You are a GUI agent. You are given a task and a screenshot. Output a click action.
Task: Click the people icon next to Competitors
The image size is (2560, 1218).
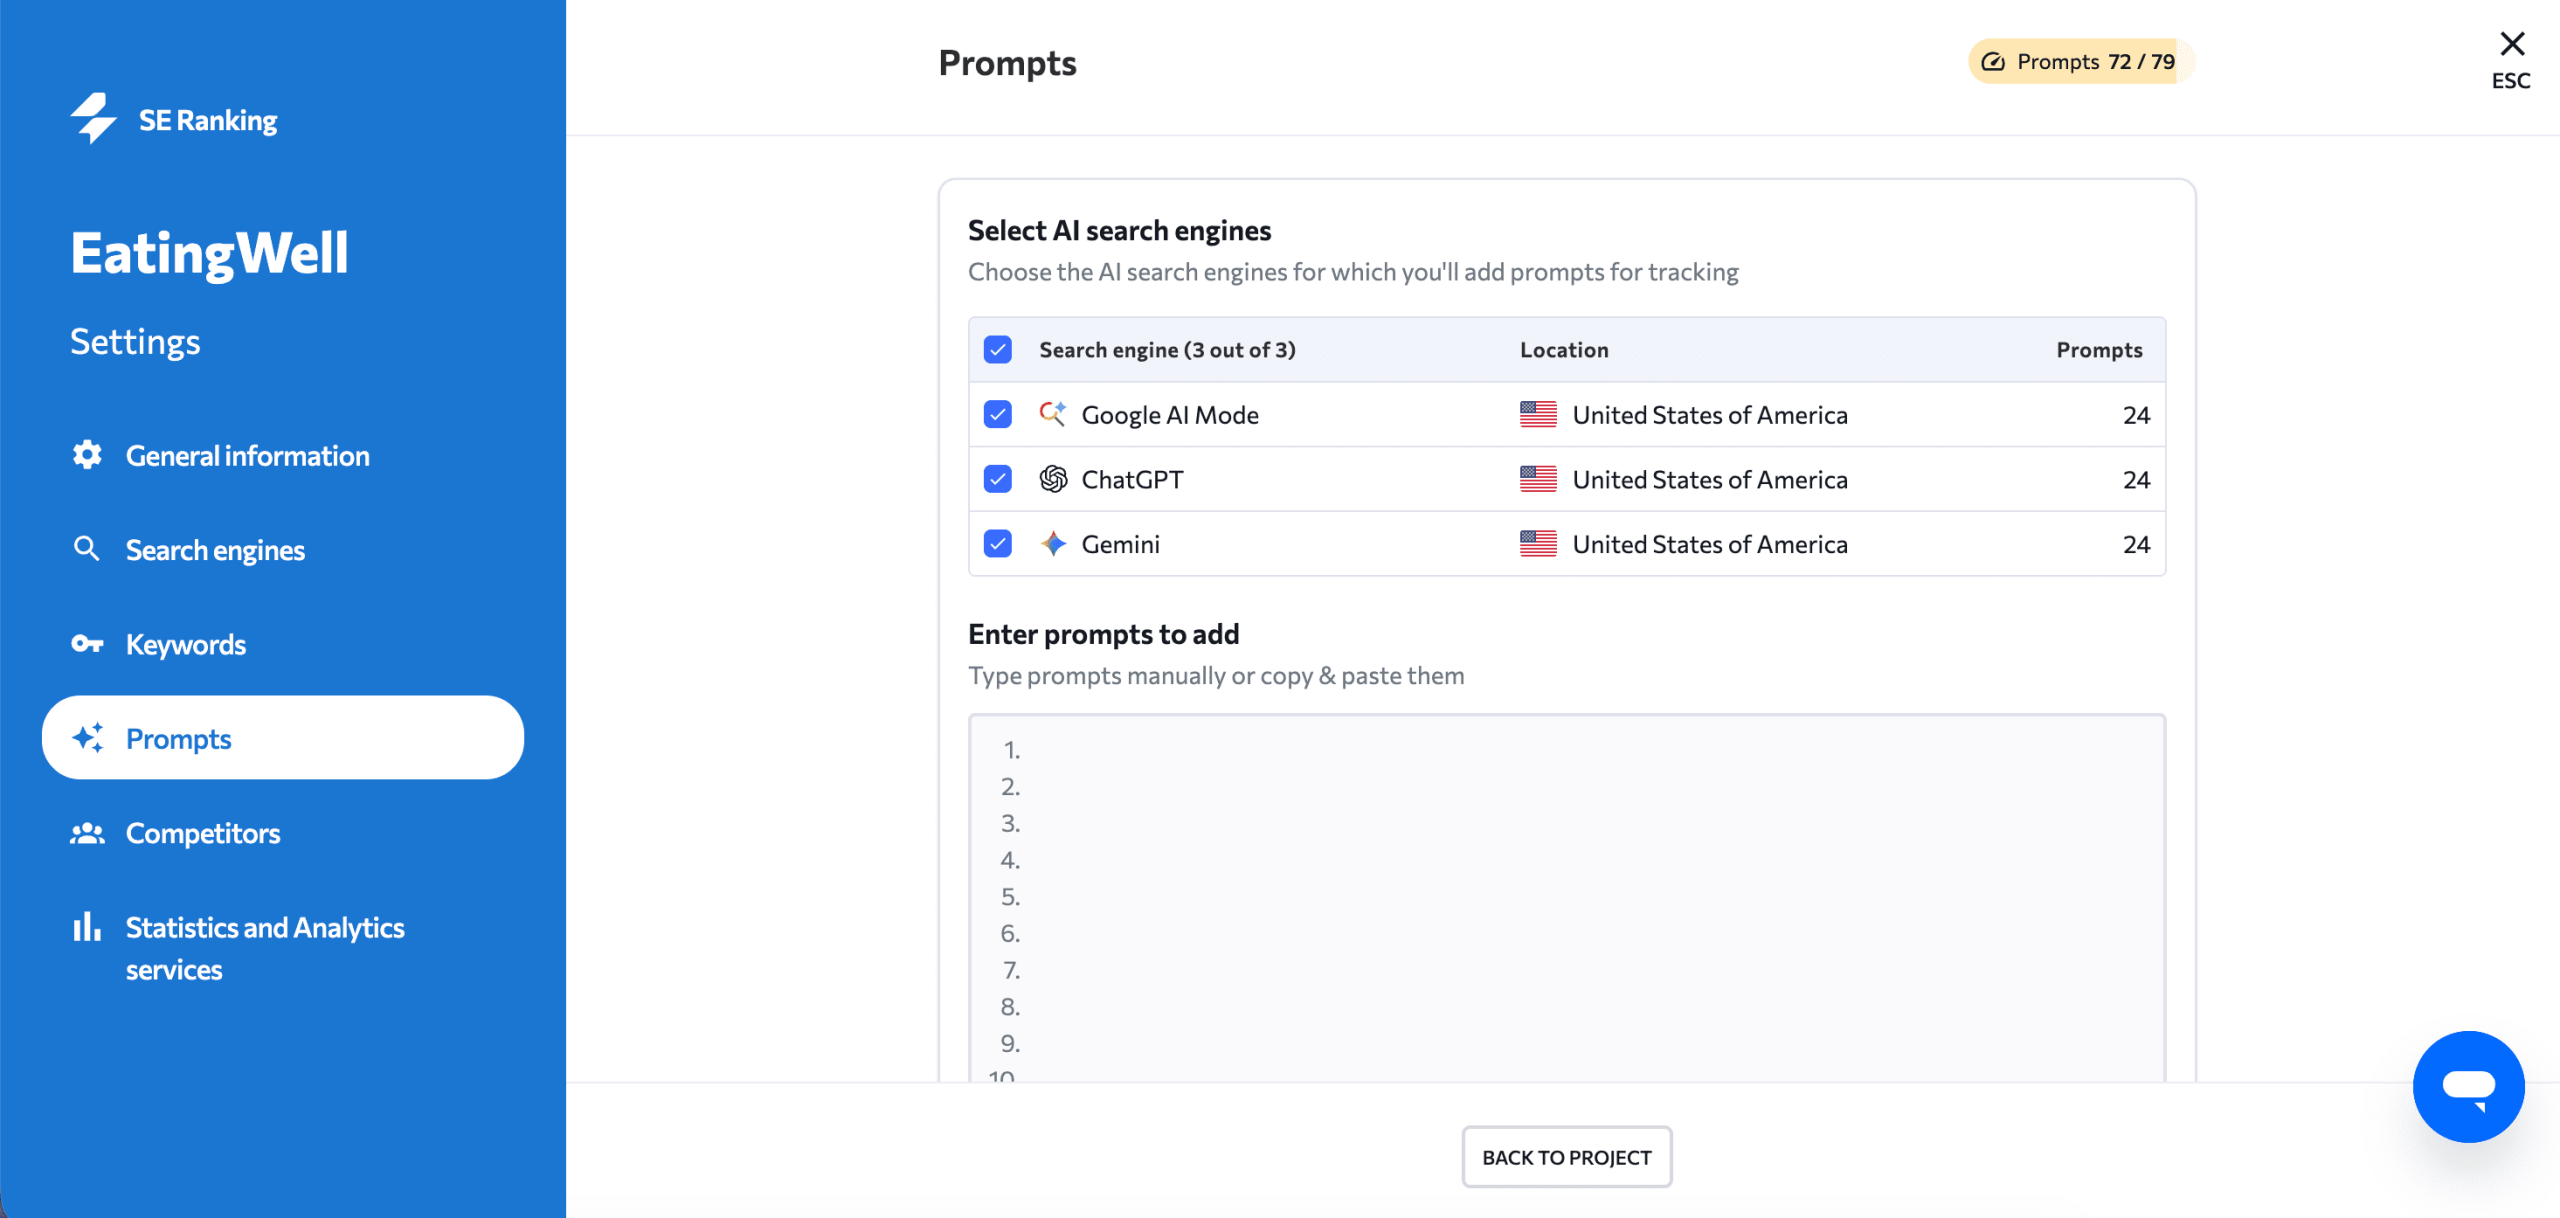[87, 833]
